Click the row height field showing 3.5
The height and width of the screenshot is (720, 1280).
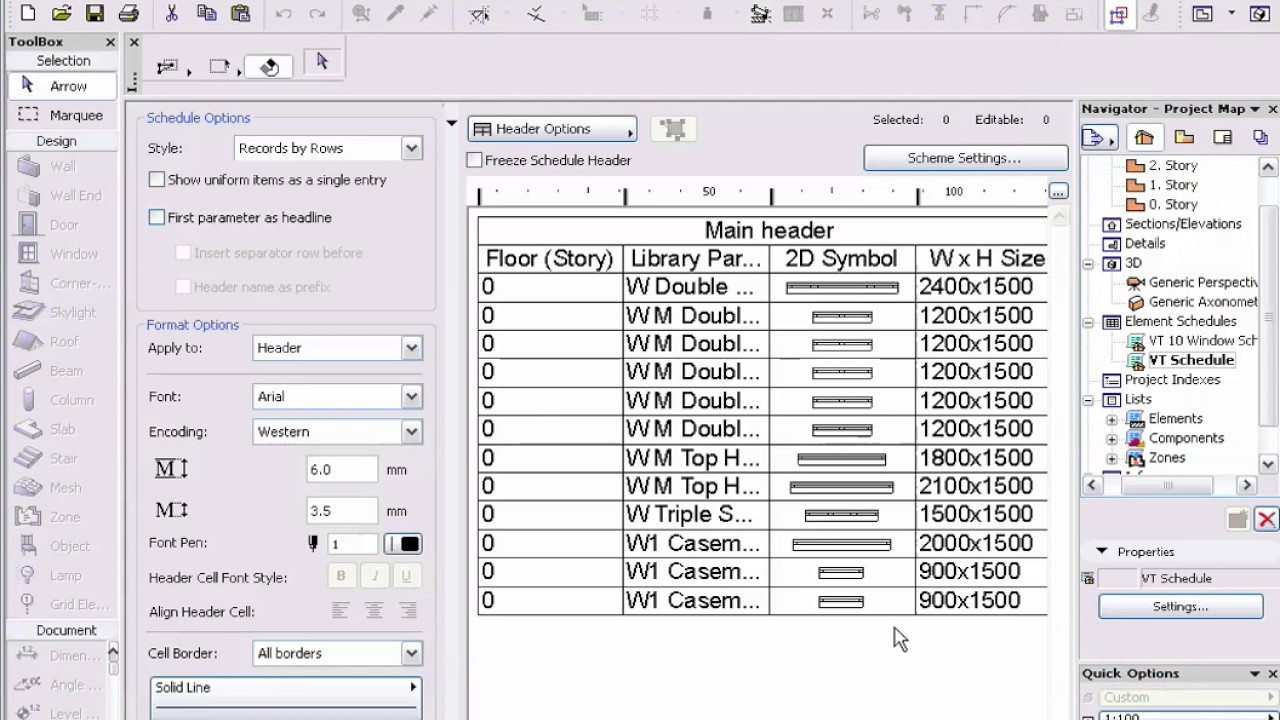pyautogui.click(x=342, y=510)
